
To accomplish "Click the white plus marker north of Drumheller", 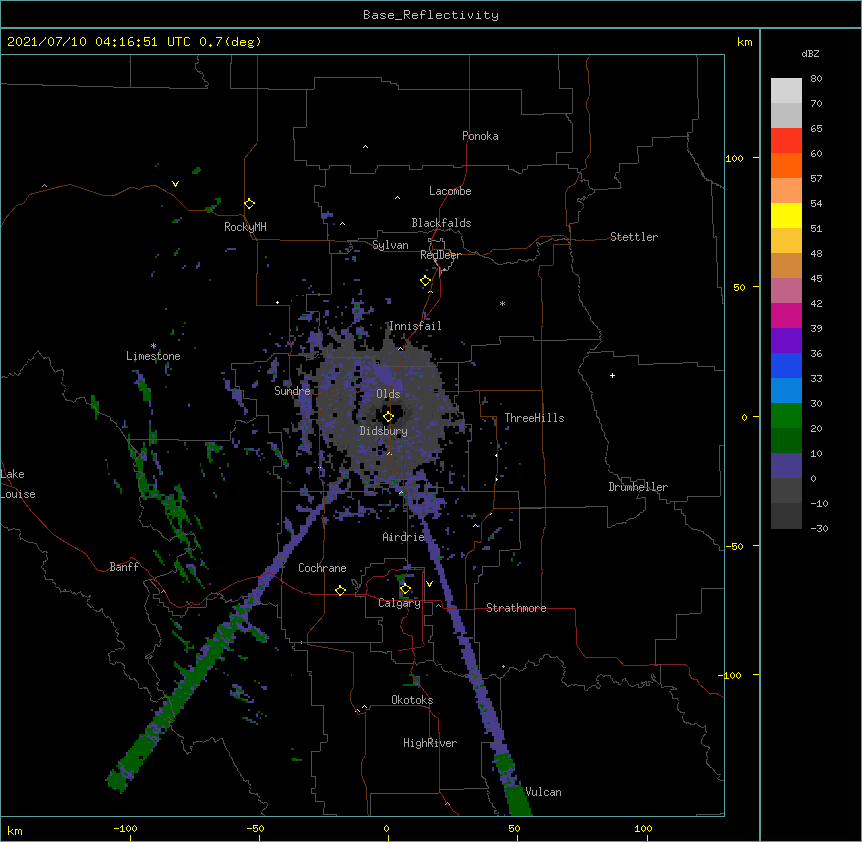I will 612,375.
